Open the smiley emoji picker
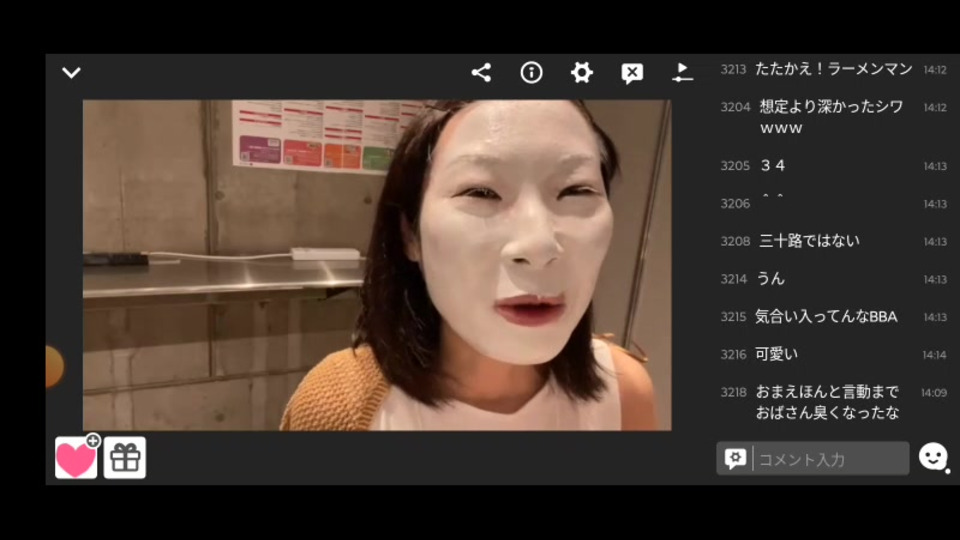 934,457
